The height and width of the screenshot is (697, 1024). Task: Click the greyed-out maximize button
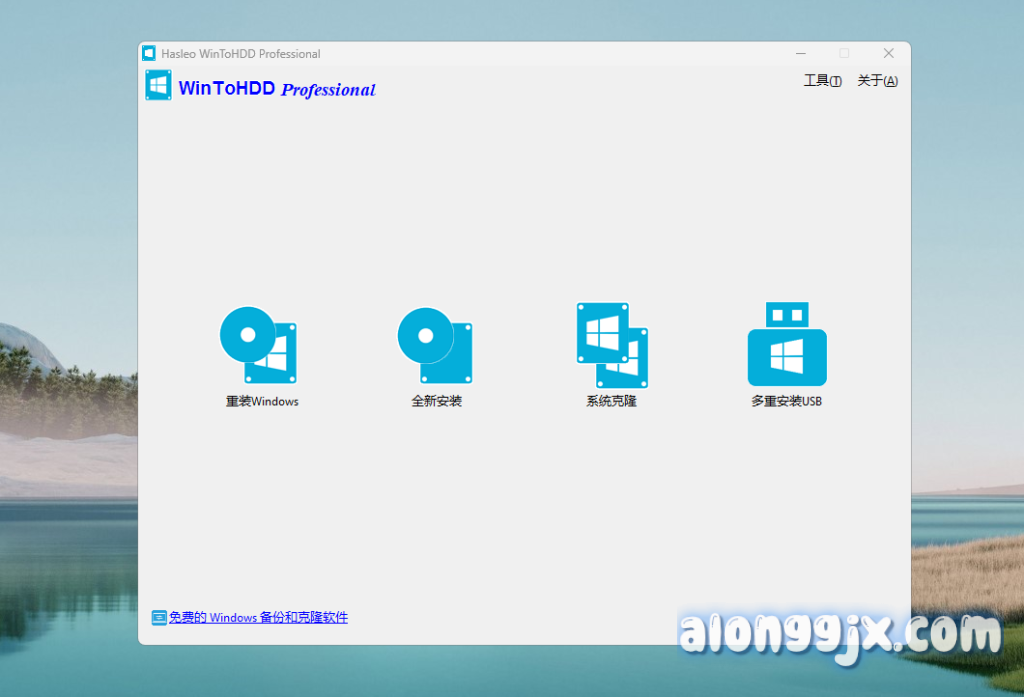844,53
